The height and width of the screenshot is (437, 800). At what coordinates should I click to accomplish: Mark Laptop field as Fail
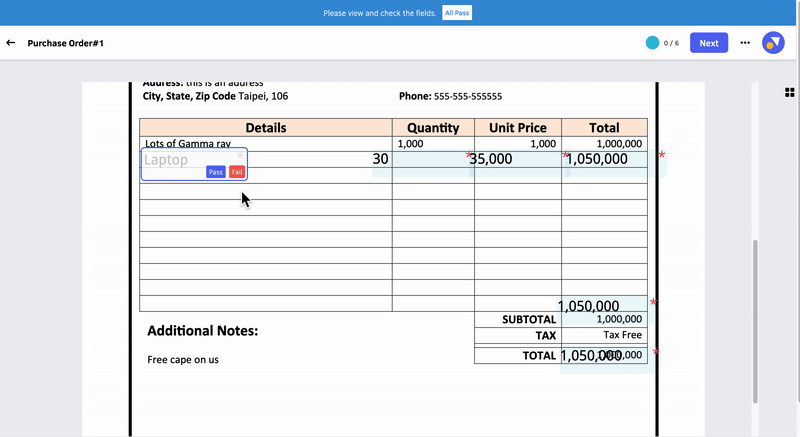pyautogui.click(x=237, y=172)
